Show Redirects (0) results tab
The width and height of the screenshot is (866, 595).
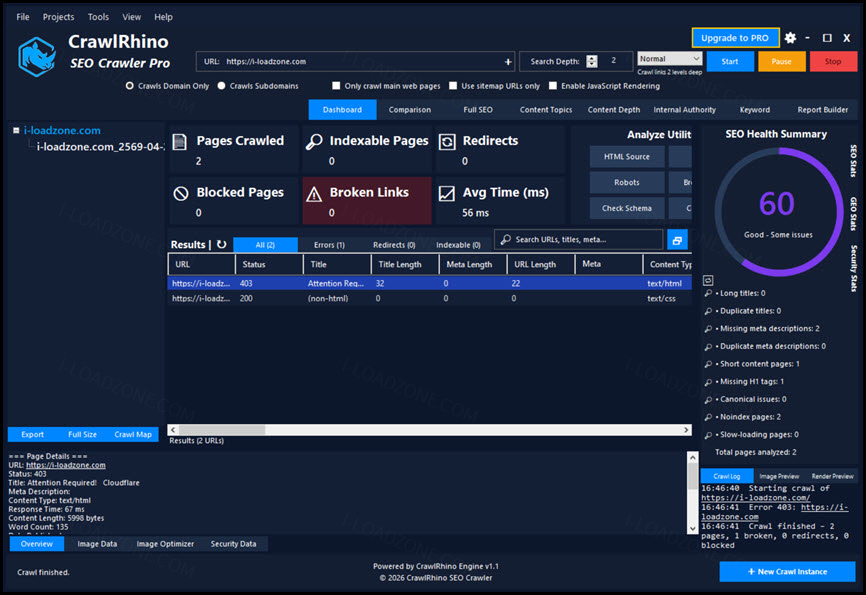click(x=394, y=245)
